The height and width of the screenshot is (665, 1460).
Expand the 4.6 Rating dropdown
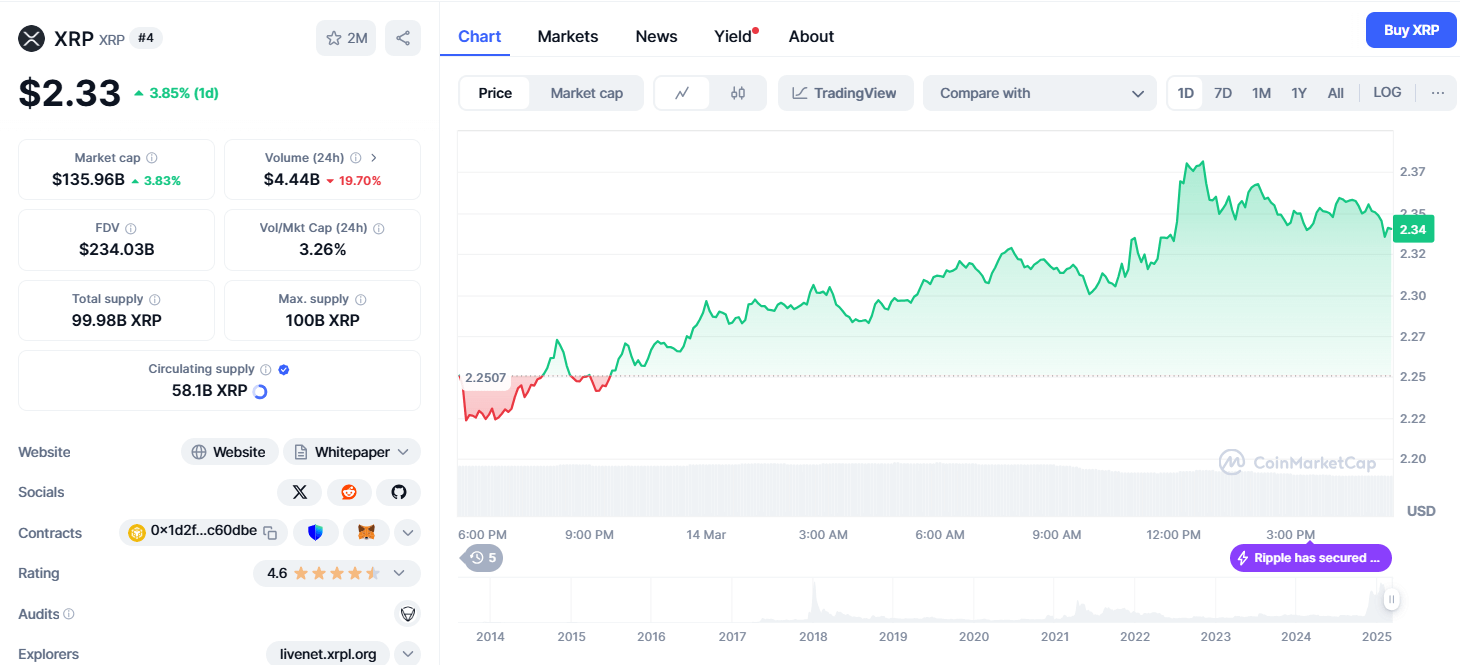coord(336,573)
